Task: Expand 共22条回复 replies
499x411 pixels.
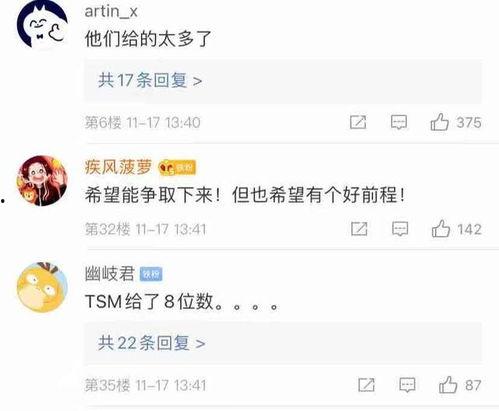Action: tap(283, 343)
